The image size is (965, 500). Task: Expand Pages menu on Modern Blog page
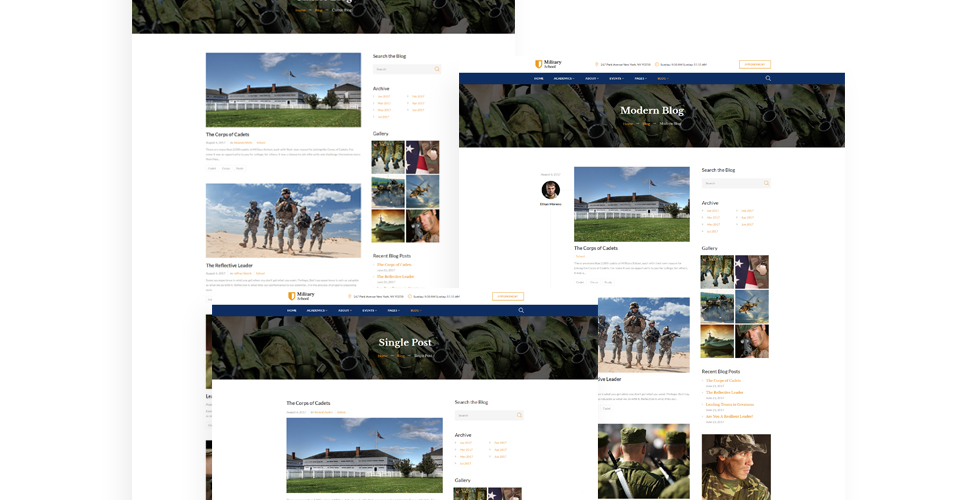point(641,78)
